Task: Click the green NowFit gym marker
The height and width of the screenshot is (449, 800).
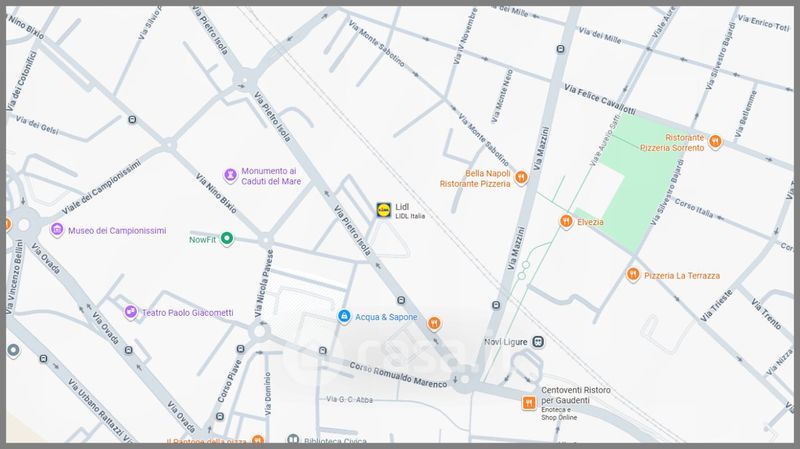Action: (227, 239)
